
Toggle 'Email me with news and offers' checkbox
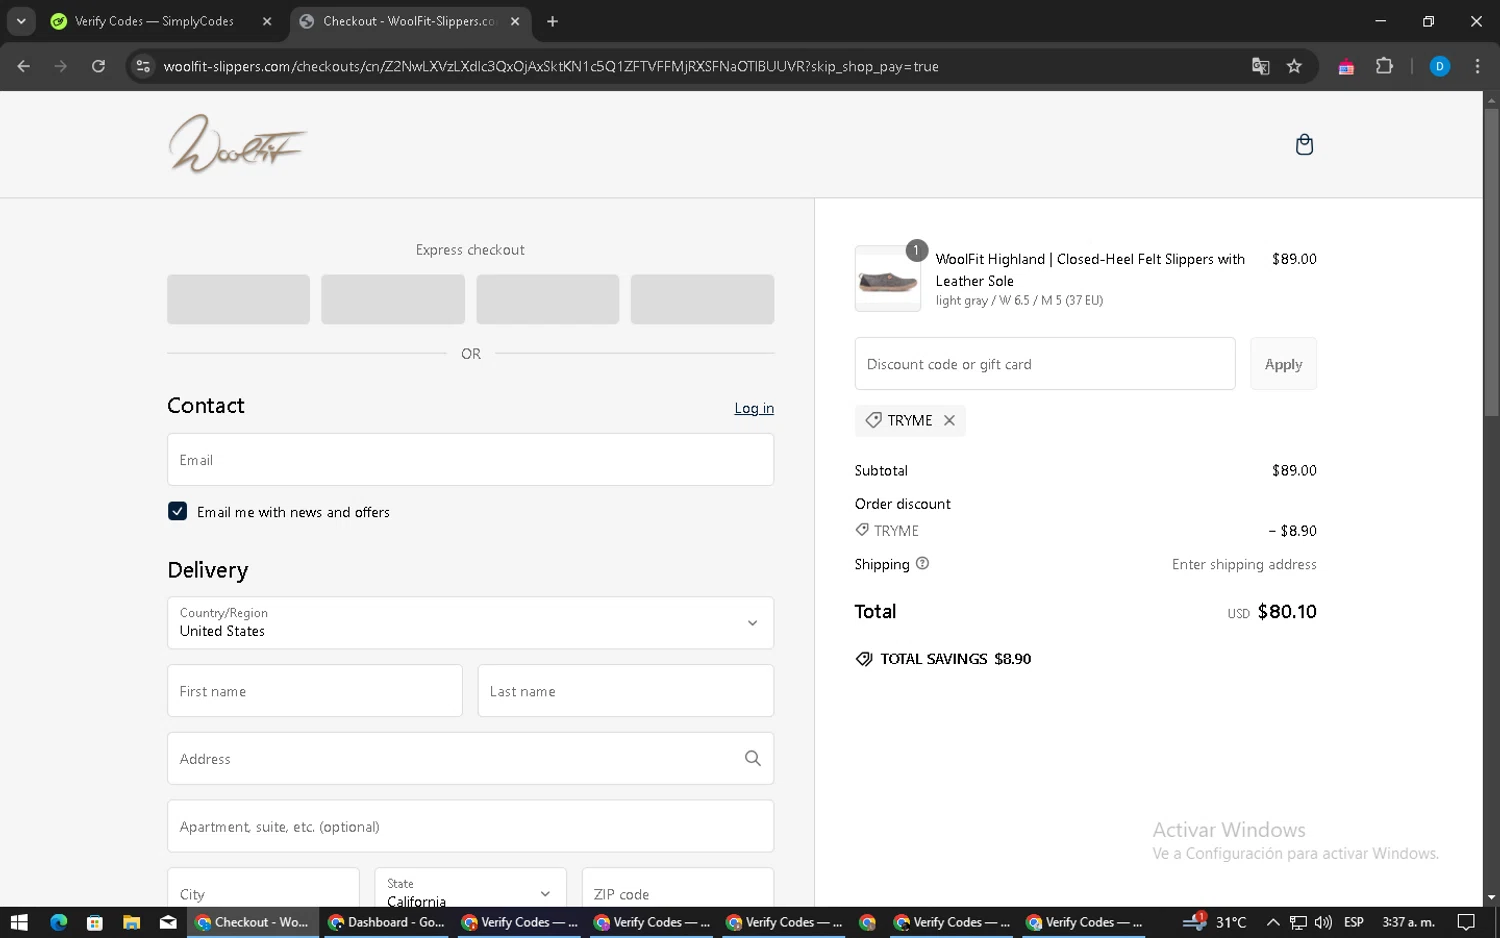coord(177,511)
